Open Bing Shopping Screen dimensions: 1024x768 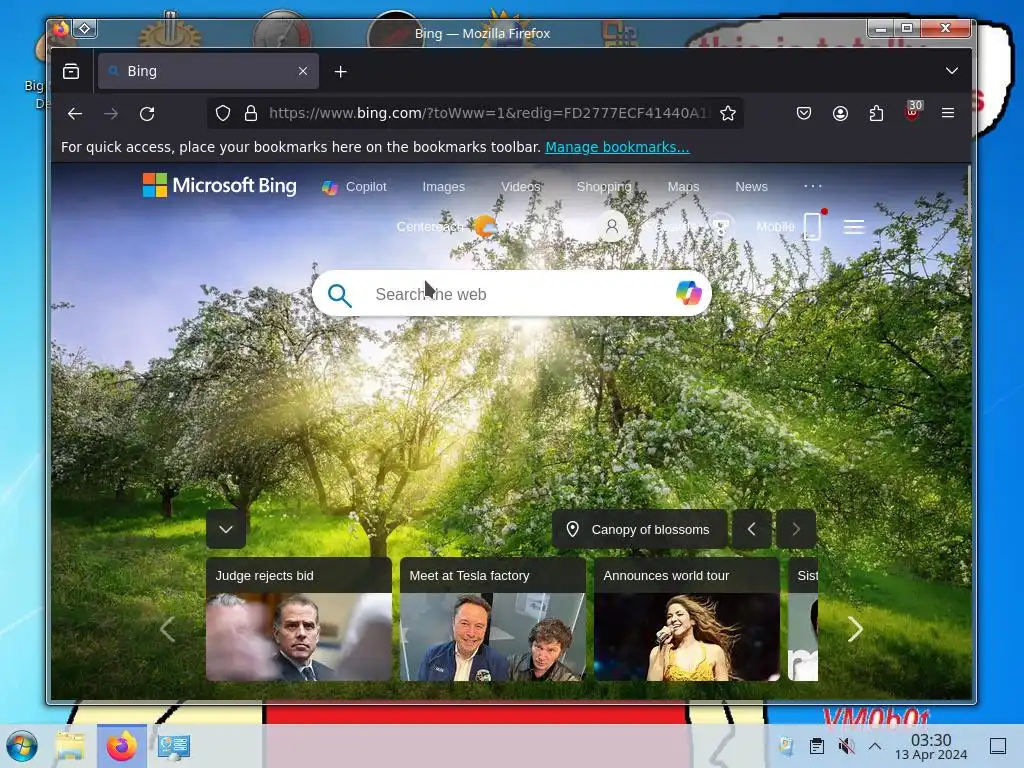coord(604,187)
